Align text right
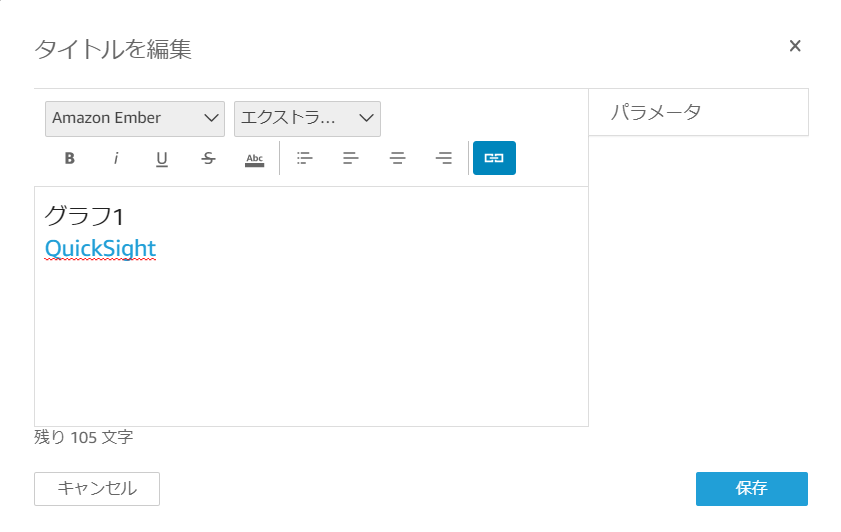Image resolution: width=841 pixels, height=532 pixels. (x=444, y=158)
